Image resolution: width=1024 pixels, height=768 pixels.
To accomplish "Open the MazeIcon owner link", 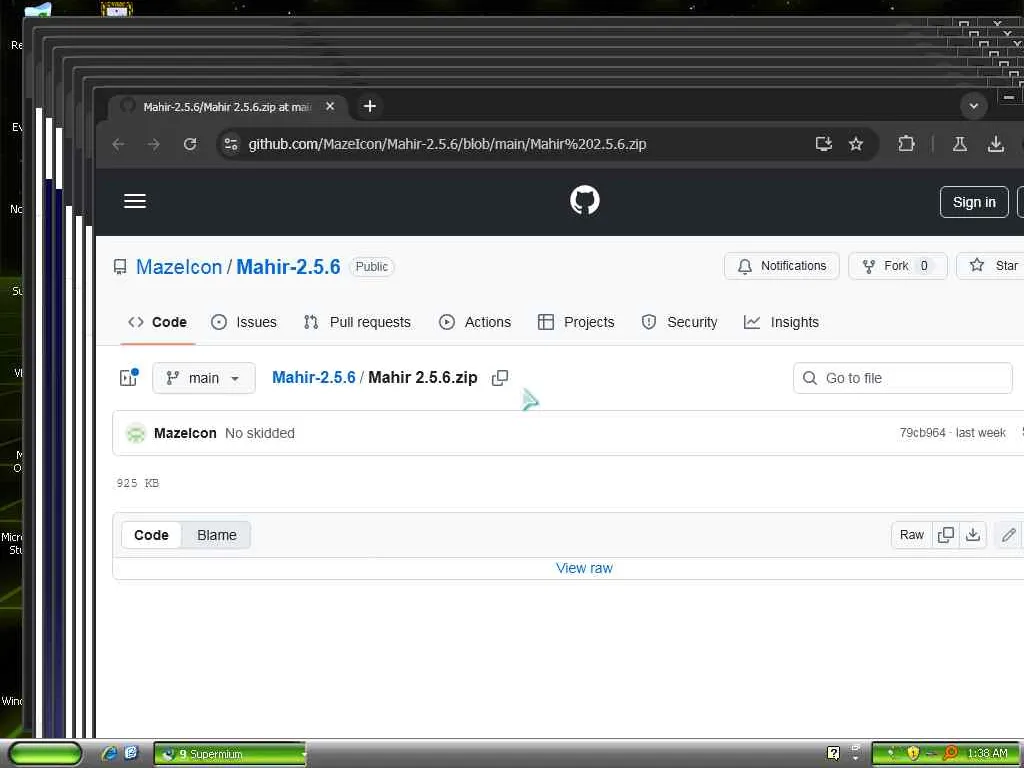I will (x=179, y=267).
